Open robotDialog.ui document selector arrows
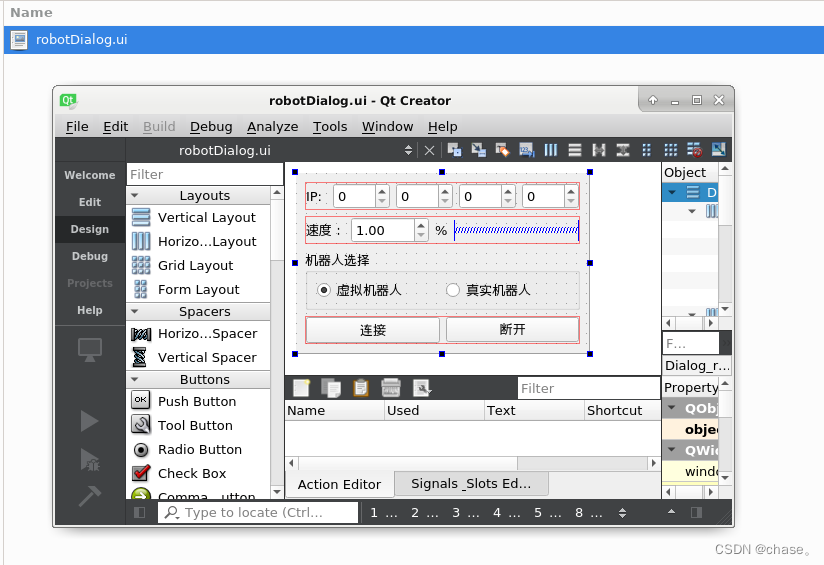 tap(408, 150)
